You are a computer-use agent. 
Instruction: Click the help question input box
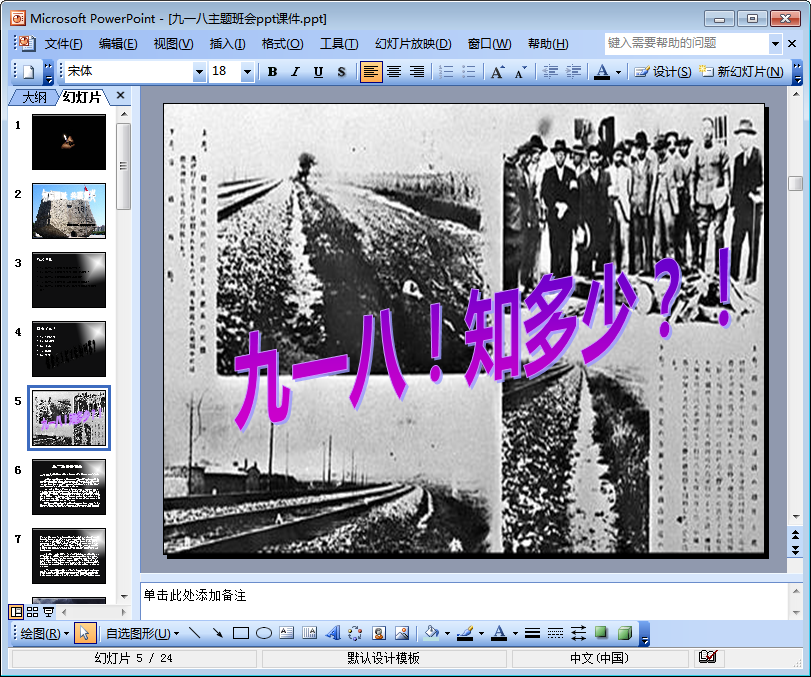686,43
